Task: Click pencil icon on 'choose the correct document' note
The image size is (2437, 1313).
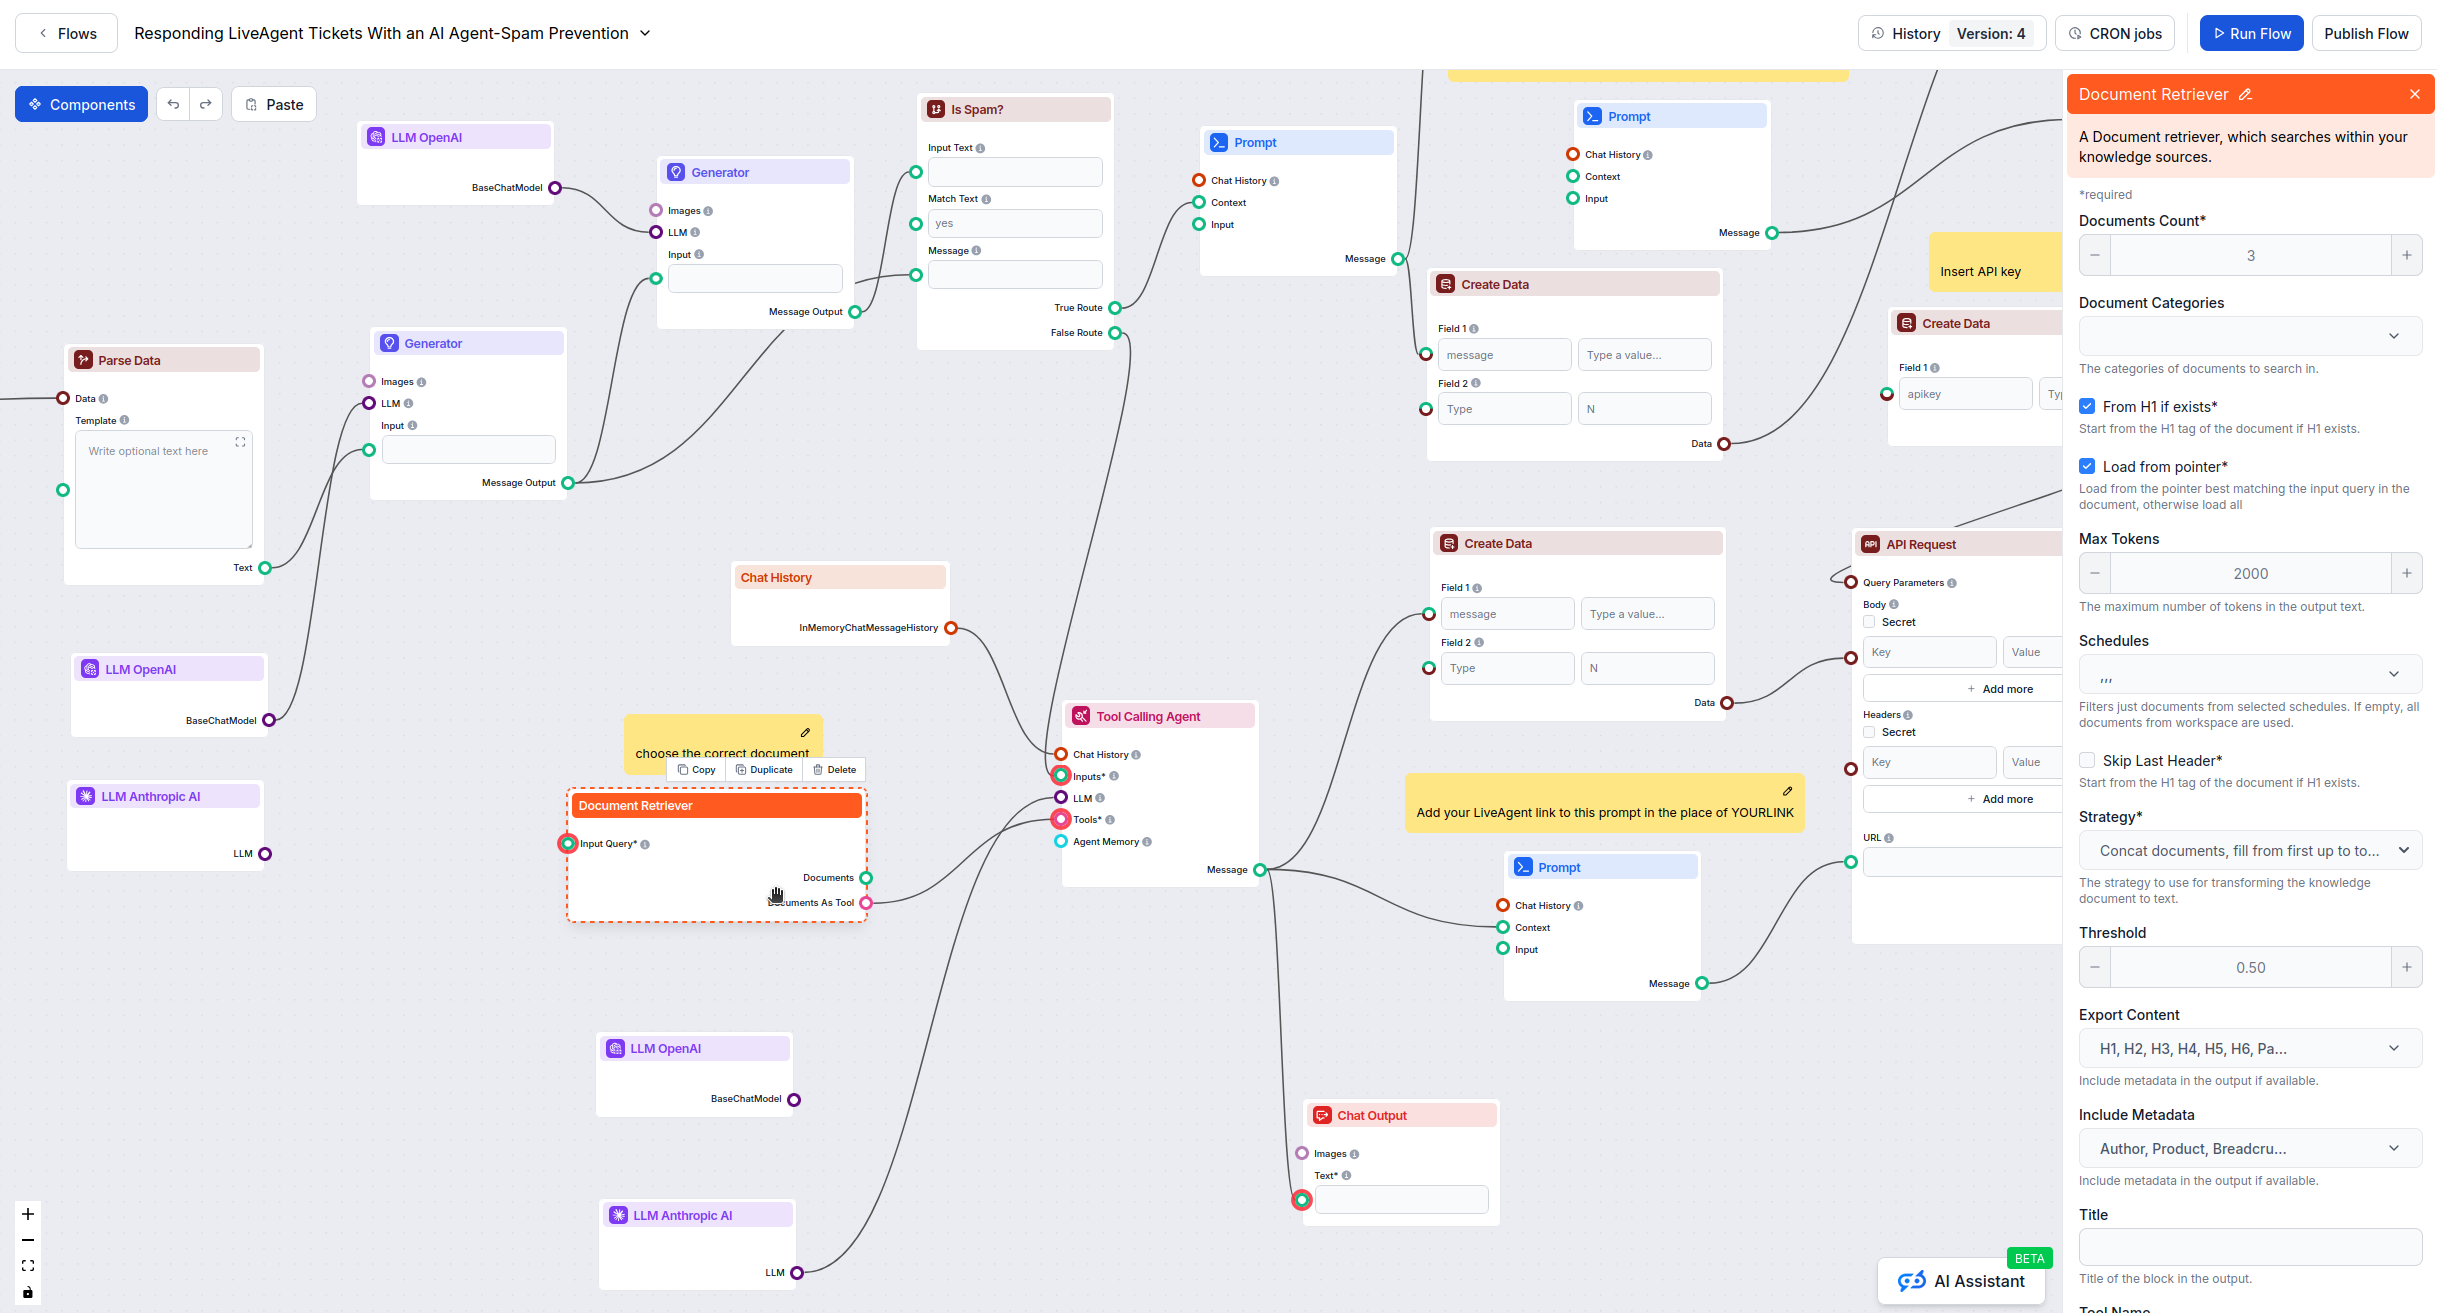Action: [805, 733]
